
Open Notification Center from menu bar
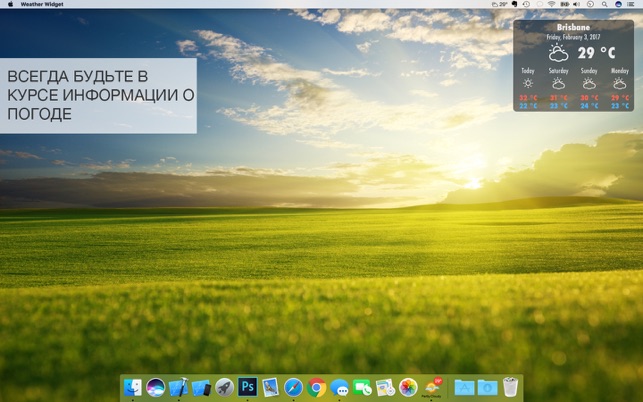point(633,4)
